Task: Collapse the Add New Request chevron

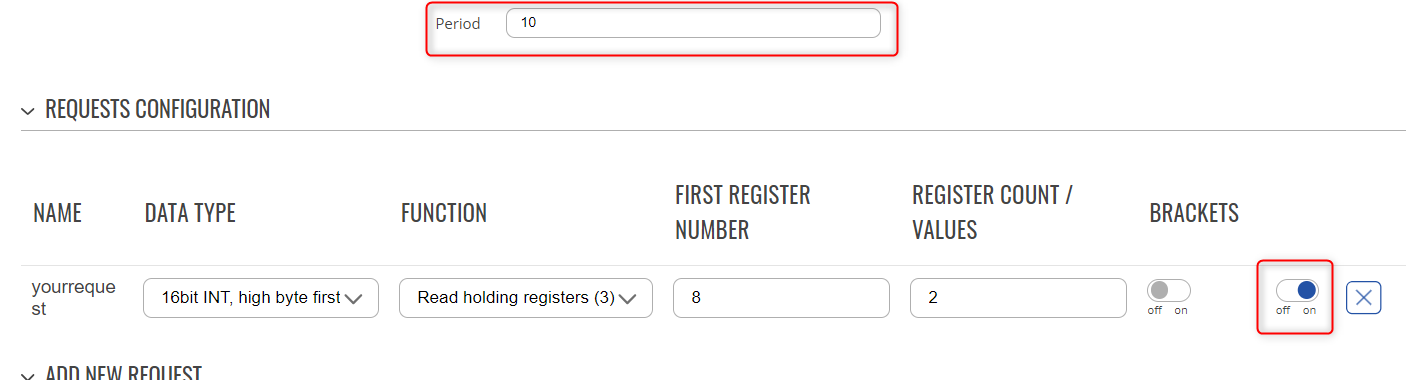Action: 28,375
